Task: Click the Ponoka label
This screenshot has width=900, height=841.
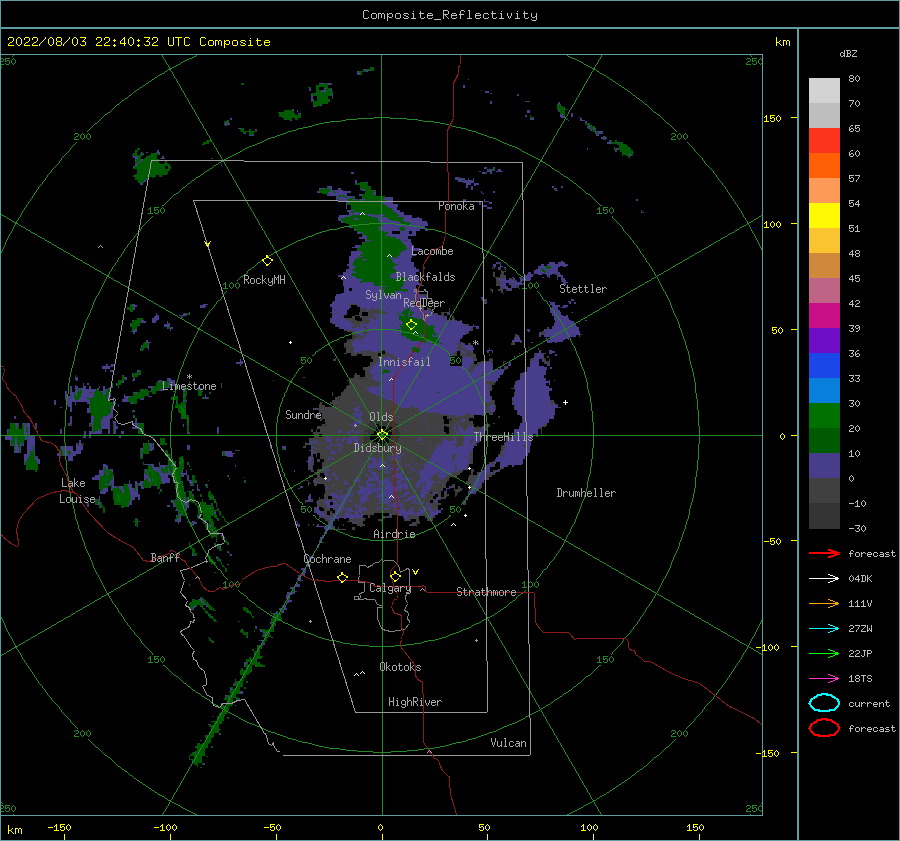Action: point(456,206)
